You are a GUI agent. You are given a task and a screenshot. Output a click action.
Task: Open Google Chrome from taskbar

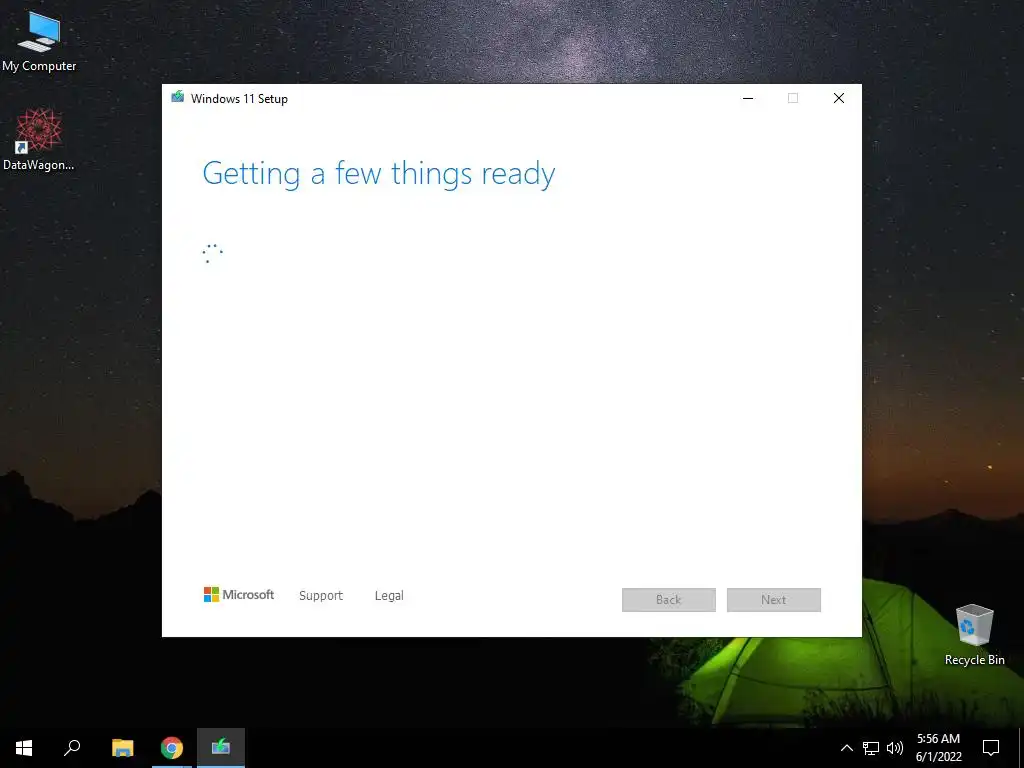172,748
